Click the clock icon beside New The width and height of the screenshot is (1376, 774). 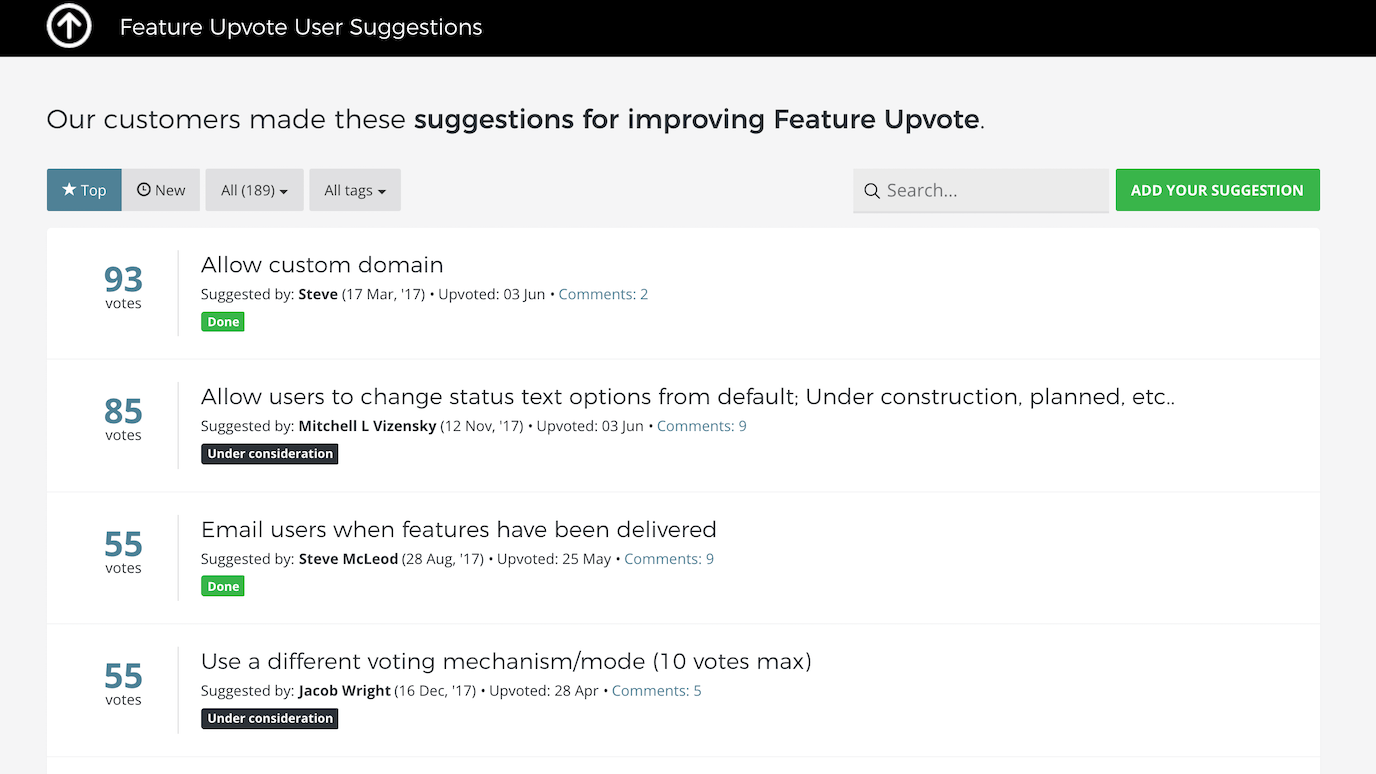[145, 189]
